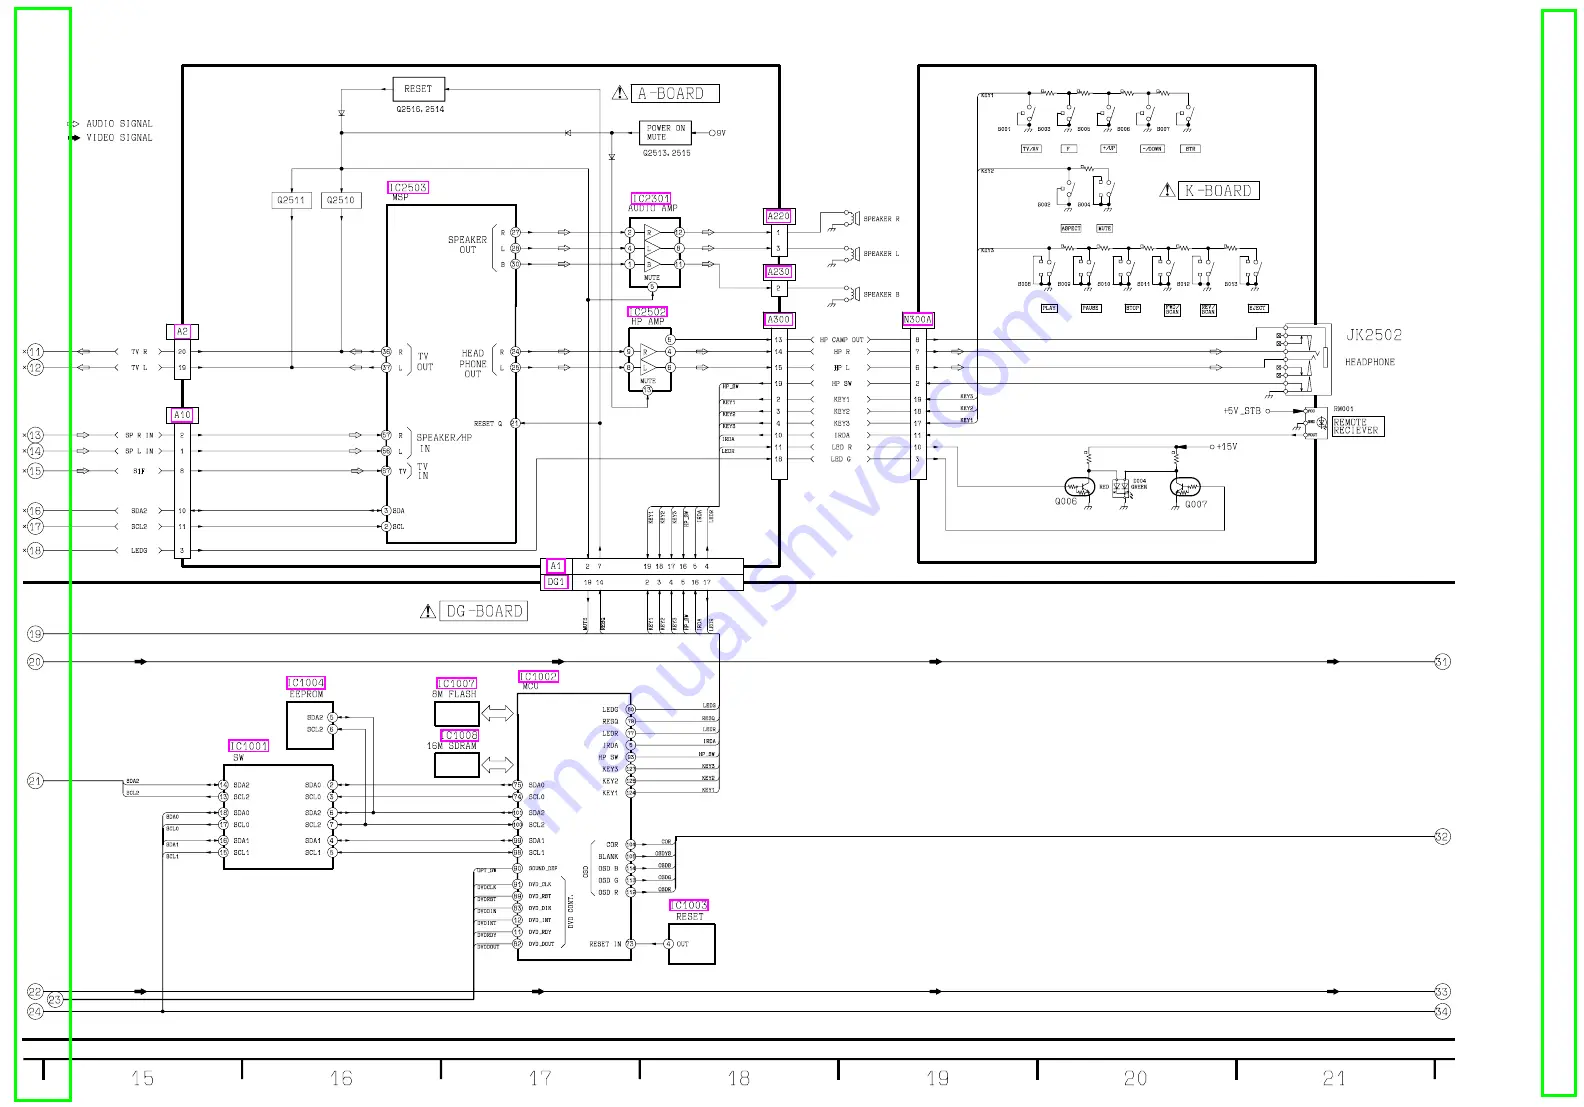Follow the A220 connector link

pos(779,216)
